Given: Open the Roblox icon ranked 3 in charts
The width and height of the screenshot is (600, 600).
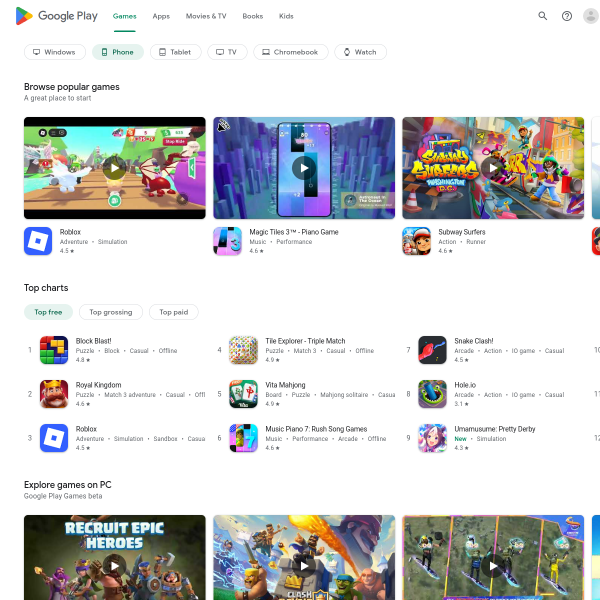Looking at the screenshot, I should click(54, 438).
